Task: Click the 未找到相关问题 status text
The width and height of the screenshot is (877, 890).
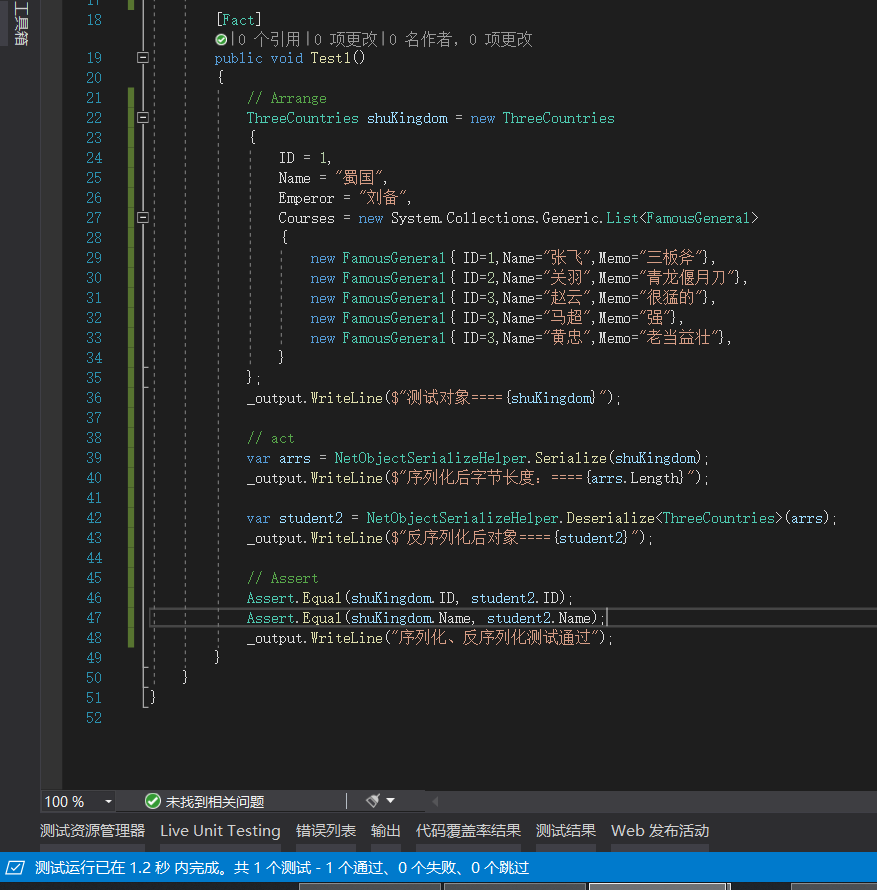Action: coord(215,801)
